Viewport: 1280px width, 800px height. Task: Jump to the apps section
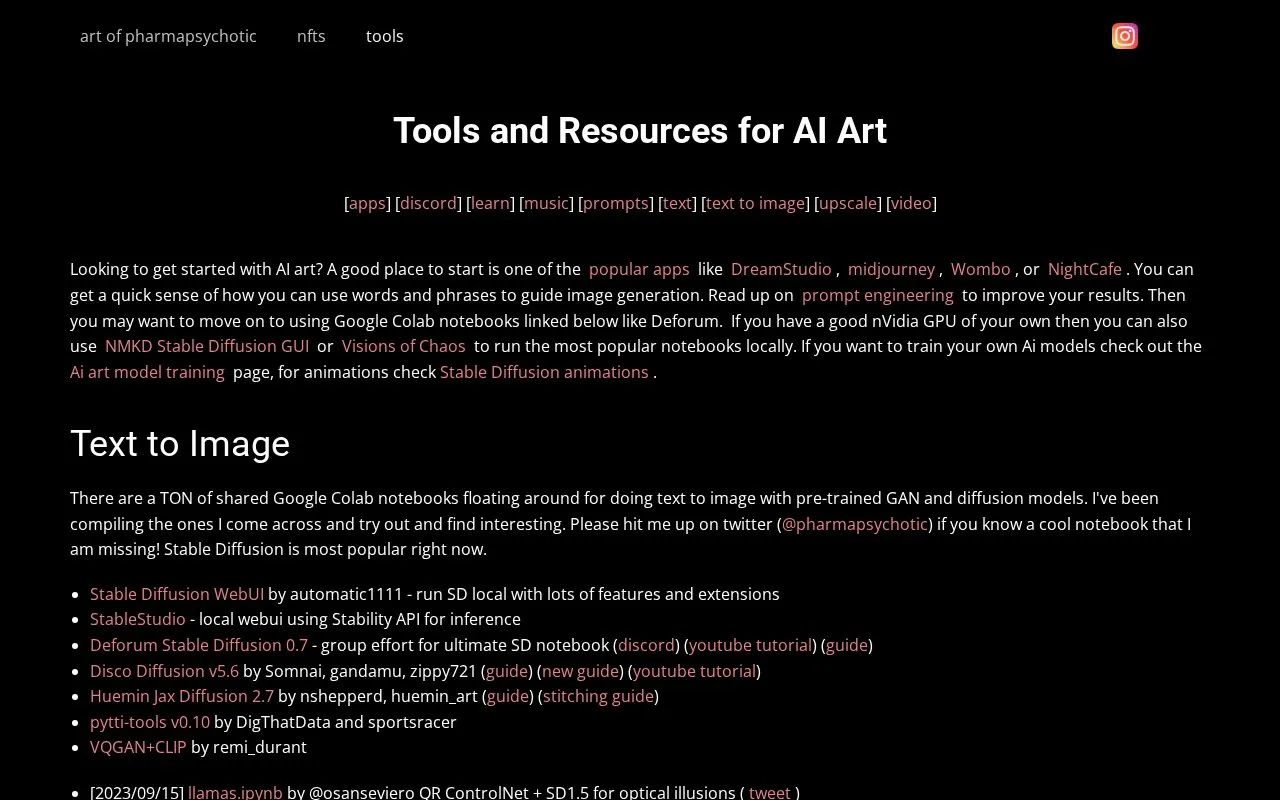[367, 203]
